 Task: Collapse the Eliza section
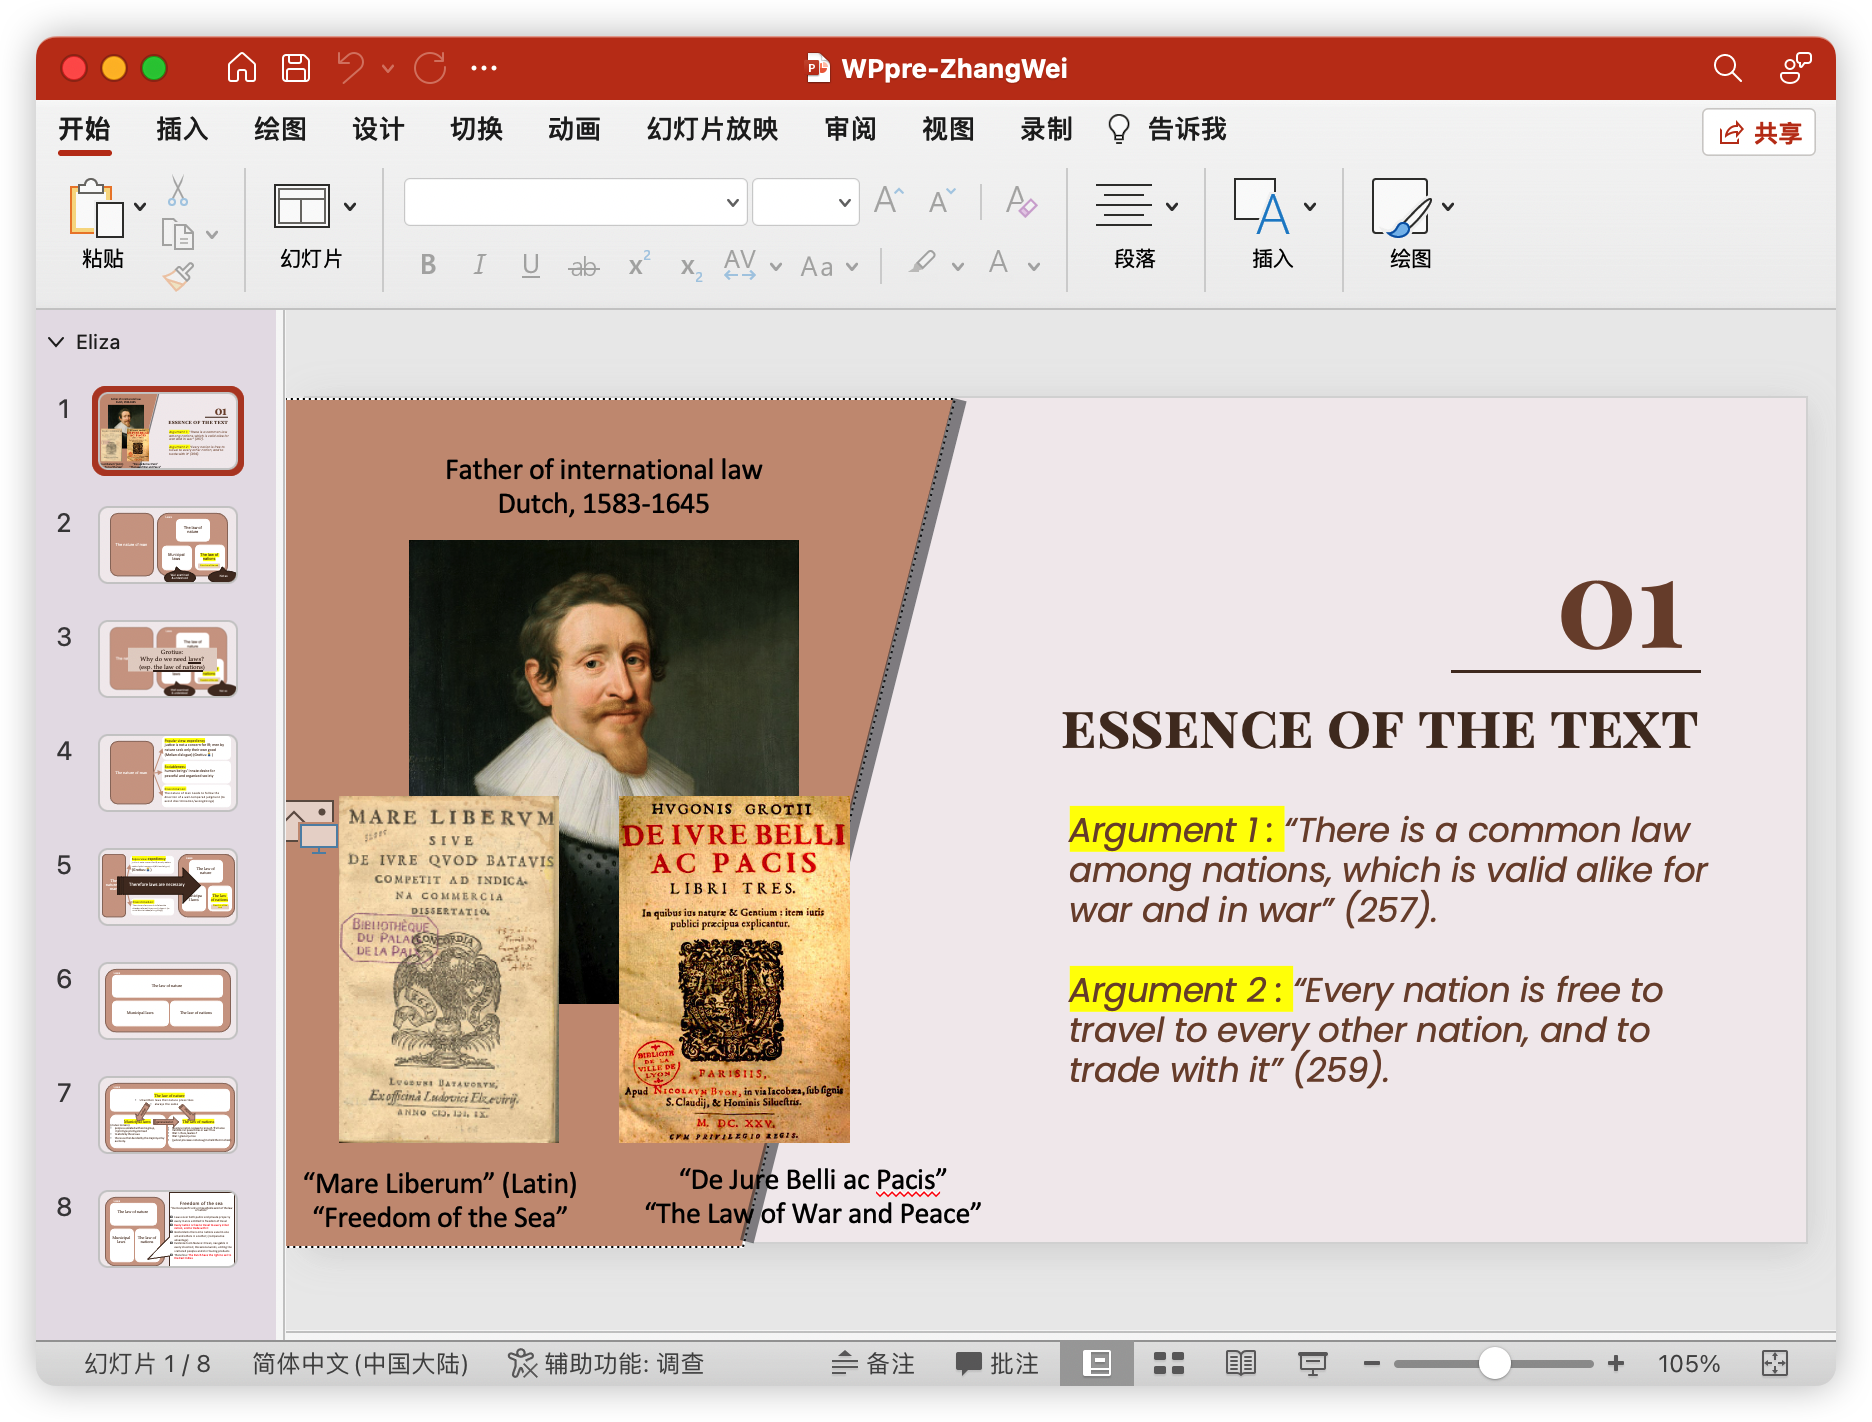point(56,342)
